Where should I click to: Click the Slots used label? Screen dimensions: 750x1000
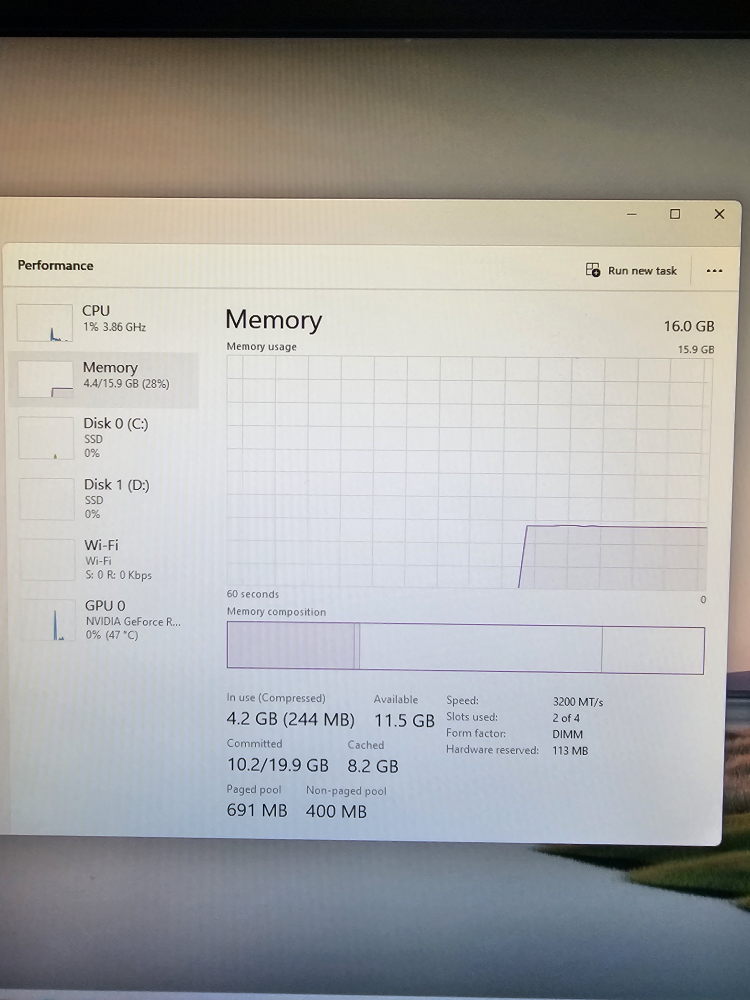coord(472,717)
